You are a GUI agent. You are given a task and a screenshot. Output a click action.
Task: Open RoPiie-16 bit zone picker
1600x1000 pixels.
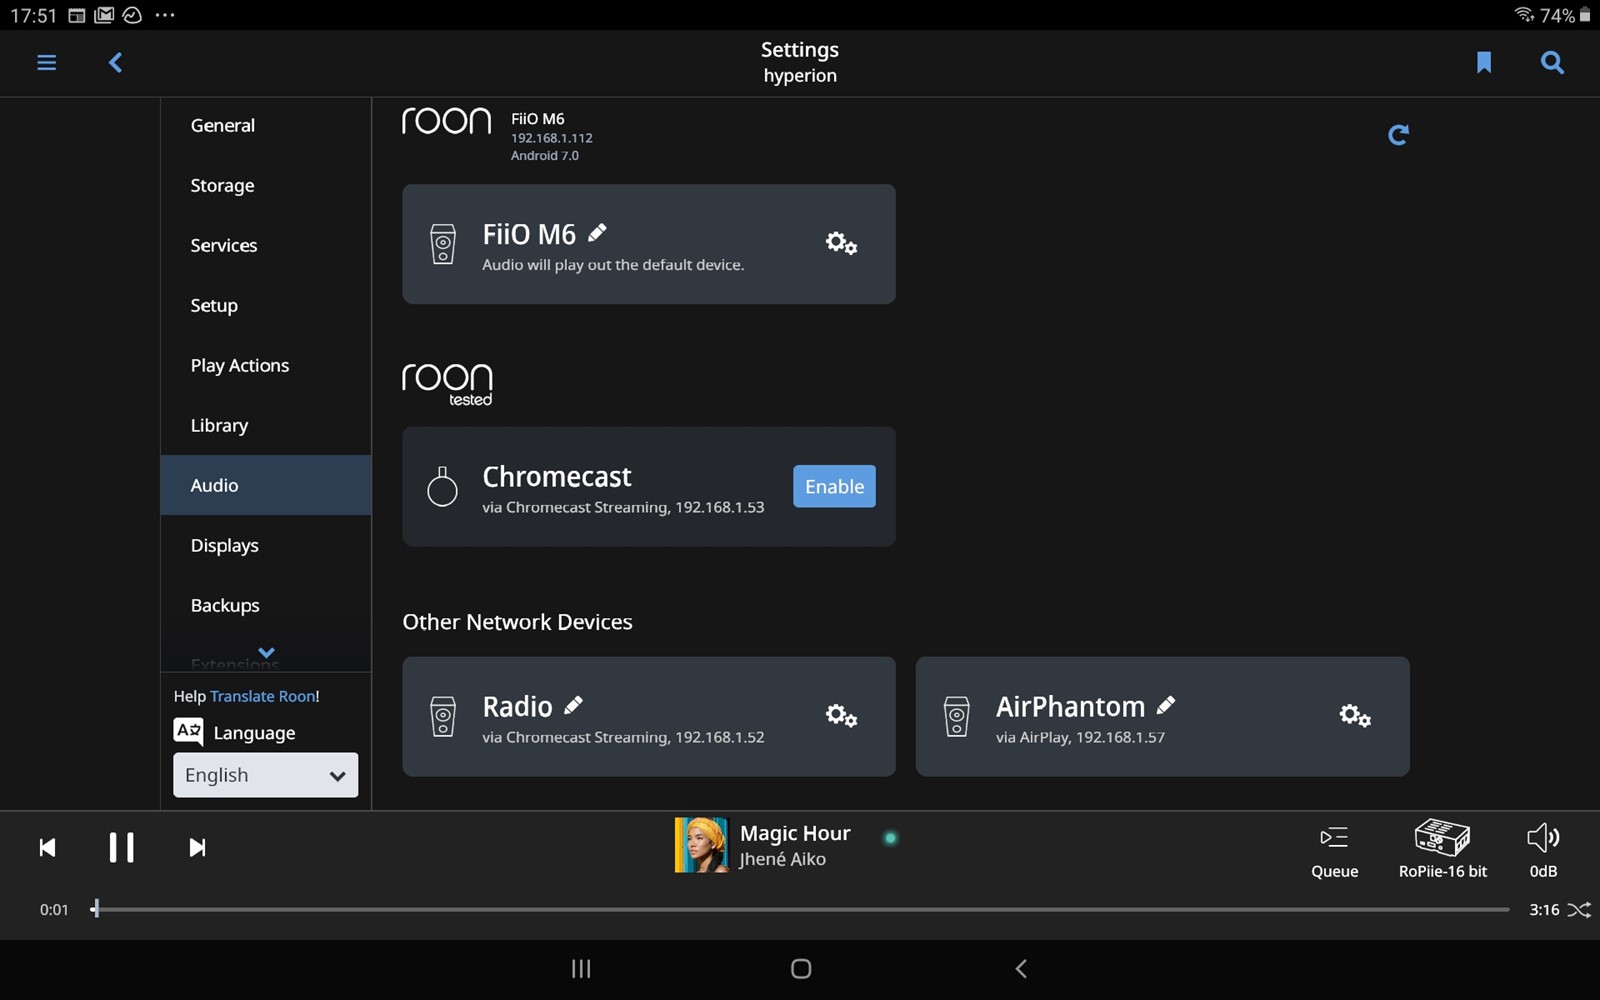point(1442,849)
